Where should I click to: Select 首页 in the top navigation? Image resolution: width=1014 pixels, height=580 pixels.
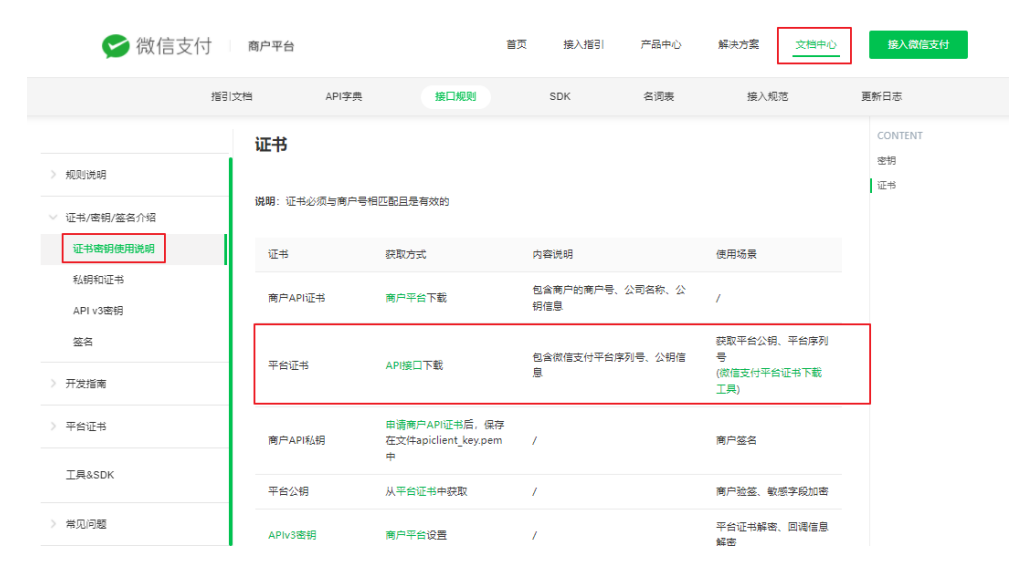click(516, 45)
